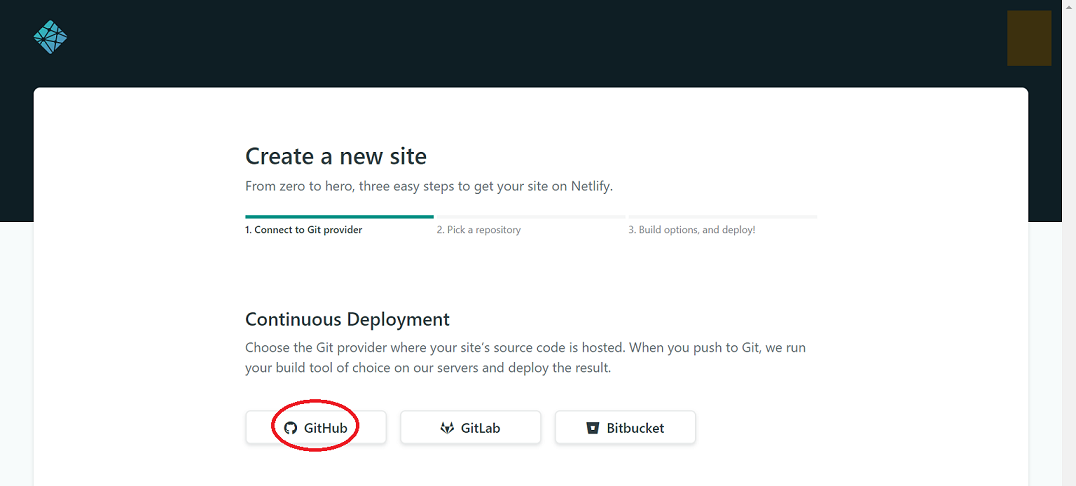This screenshot has width=1076, height=486.
Task: Click the Bitbucket bucket icon
Action: click(x=593, y=428)
